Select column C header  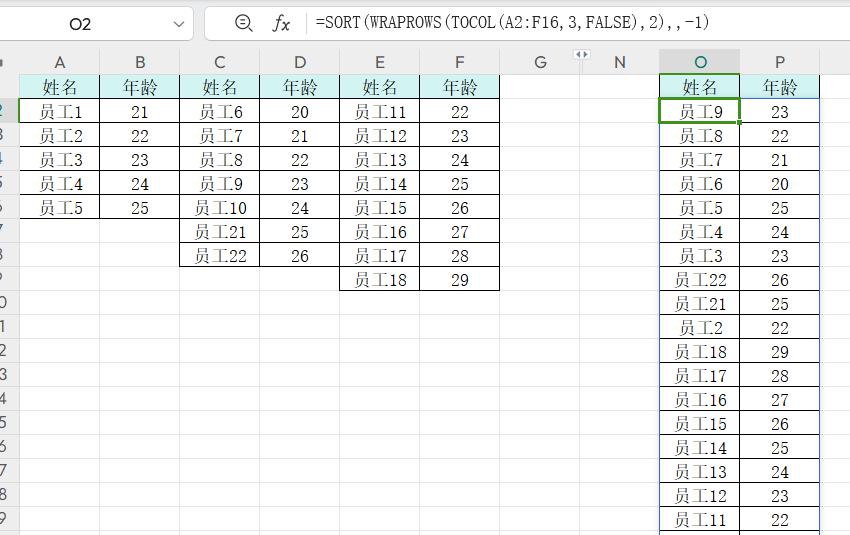220,62
